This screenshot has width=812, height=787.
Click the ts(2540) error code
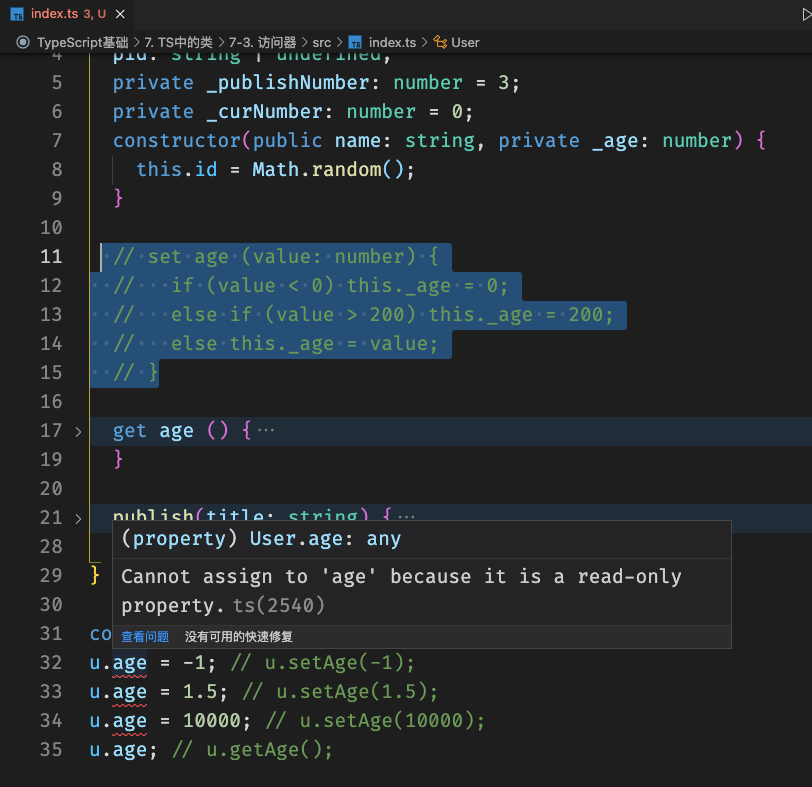[x=279, y=605]
